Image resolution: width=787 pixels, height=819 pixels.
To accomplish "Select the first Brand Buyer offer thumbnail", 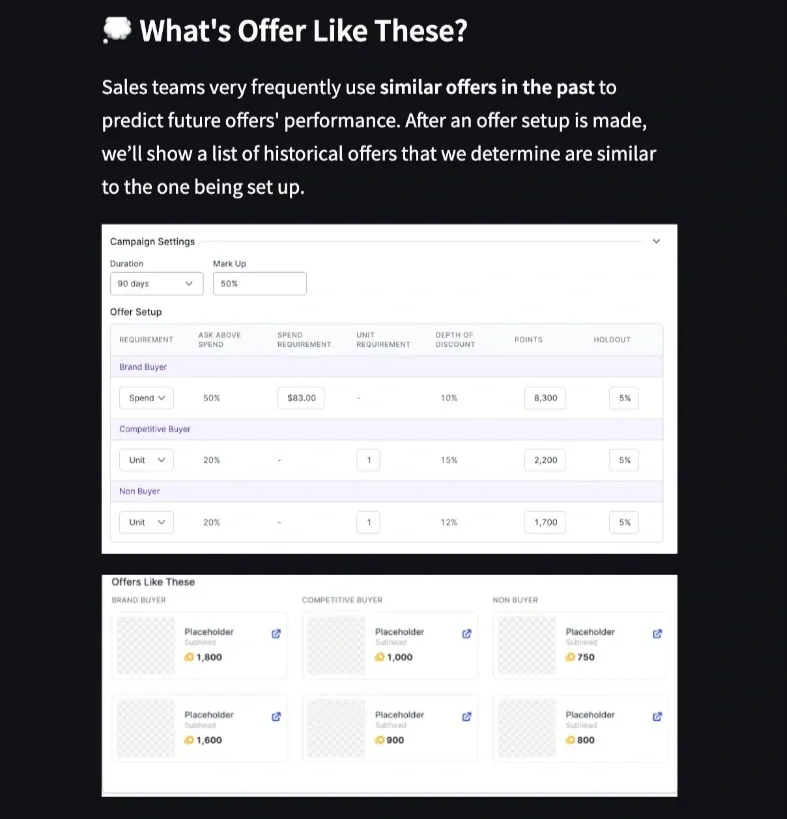I will (x=145, y=645).
